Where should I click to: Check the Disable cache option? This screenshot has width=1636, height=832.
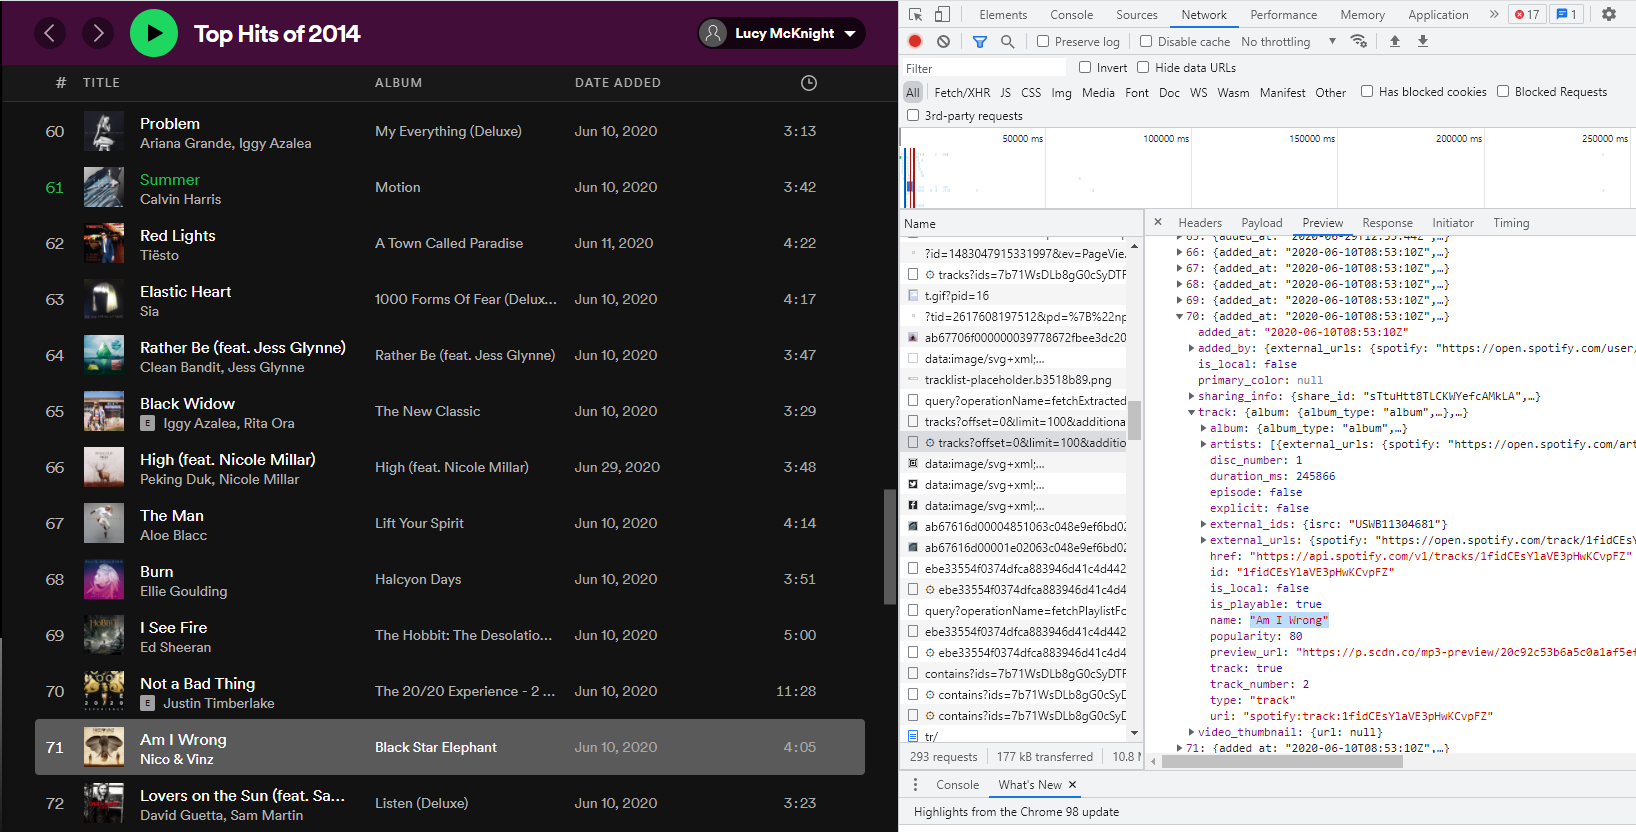pyautogui.click(x=1146, y=41)
